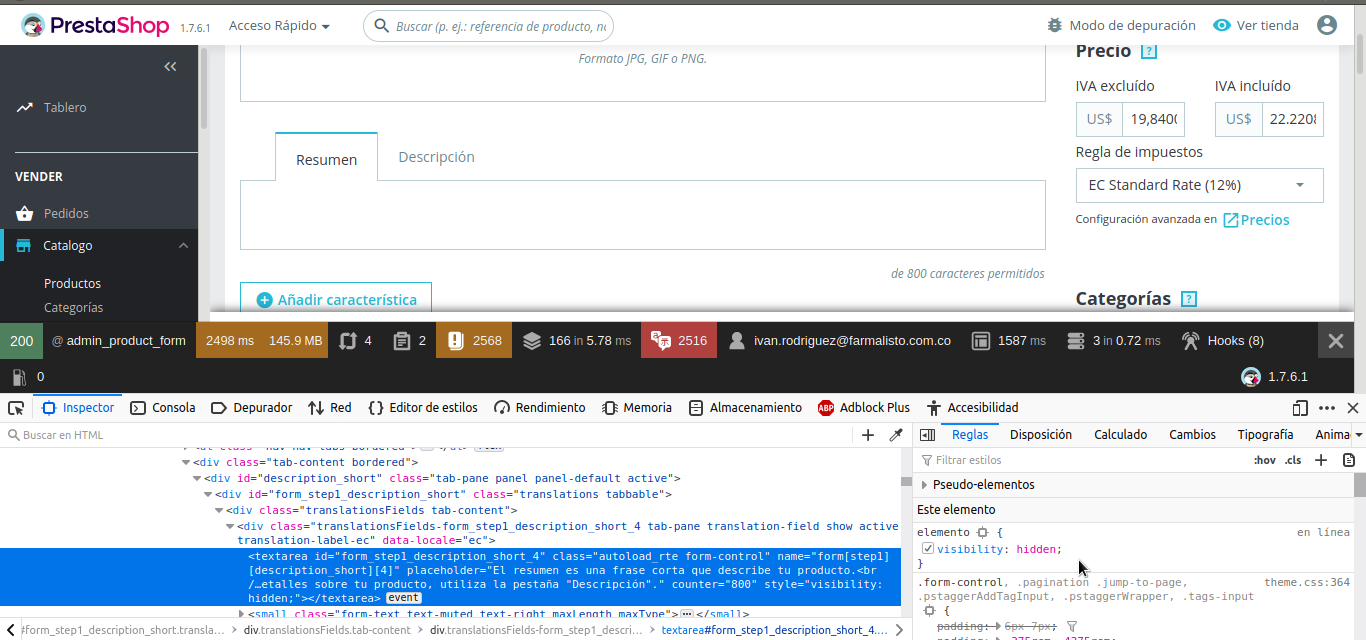This screenshot has width=1366, height=640.
Task: Uncheck the visibility hidden checkbox
Action: pos(927,549)
